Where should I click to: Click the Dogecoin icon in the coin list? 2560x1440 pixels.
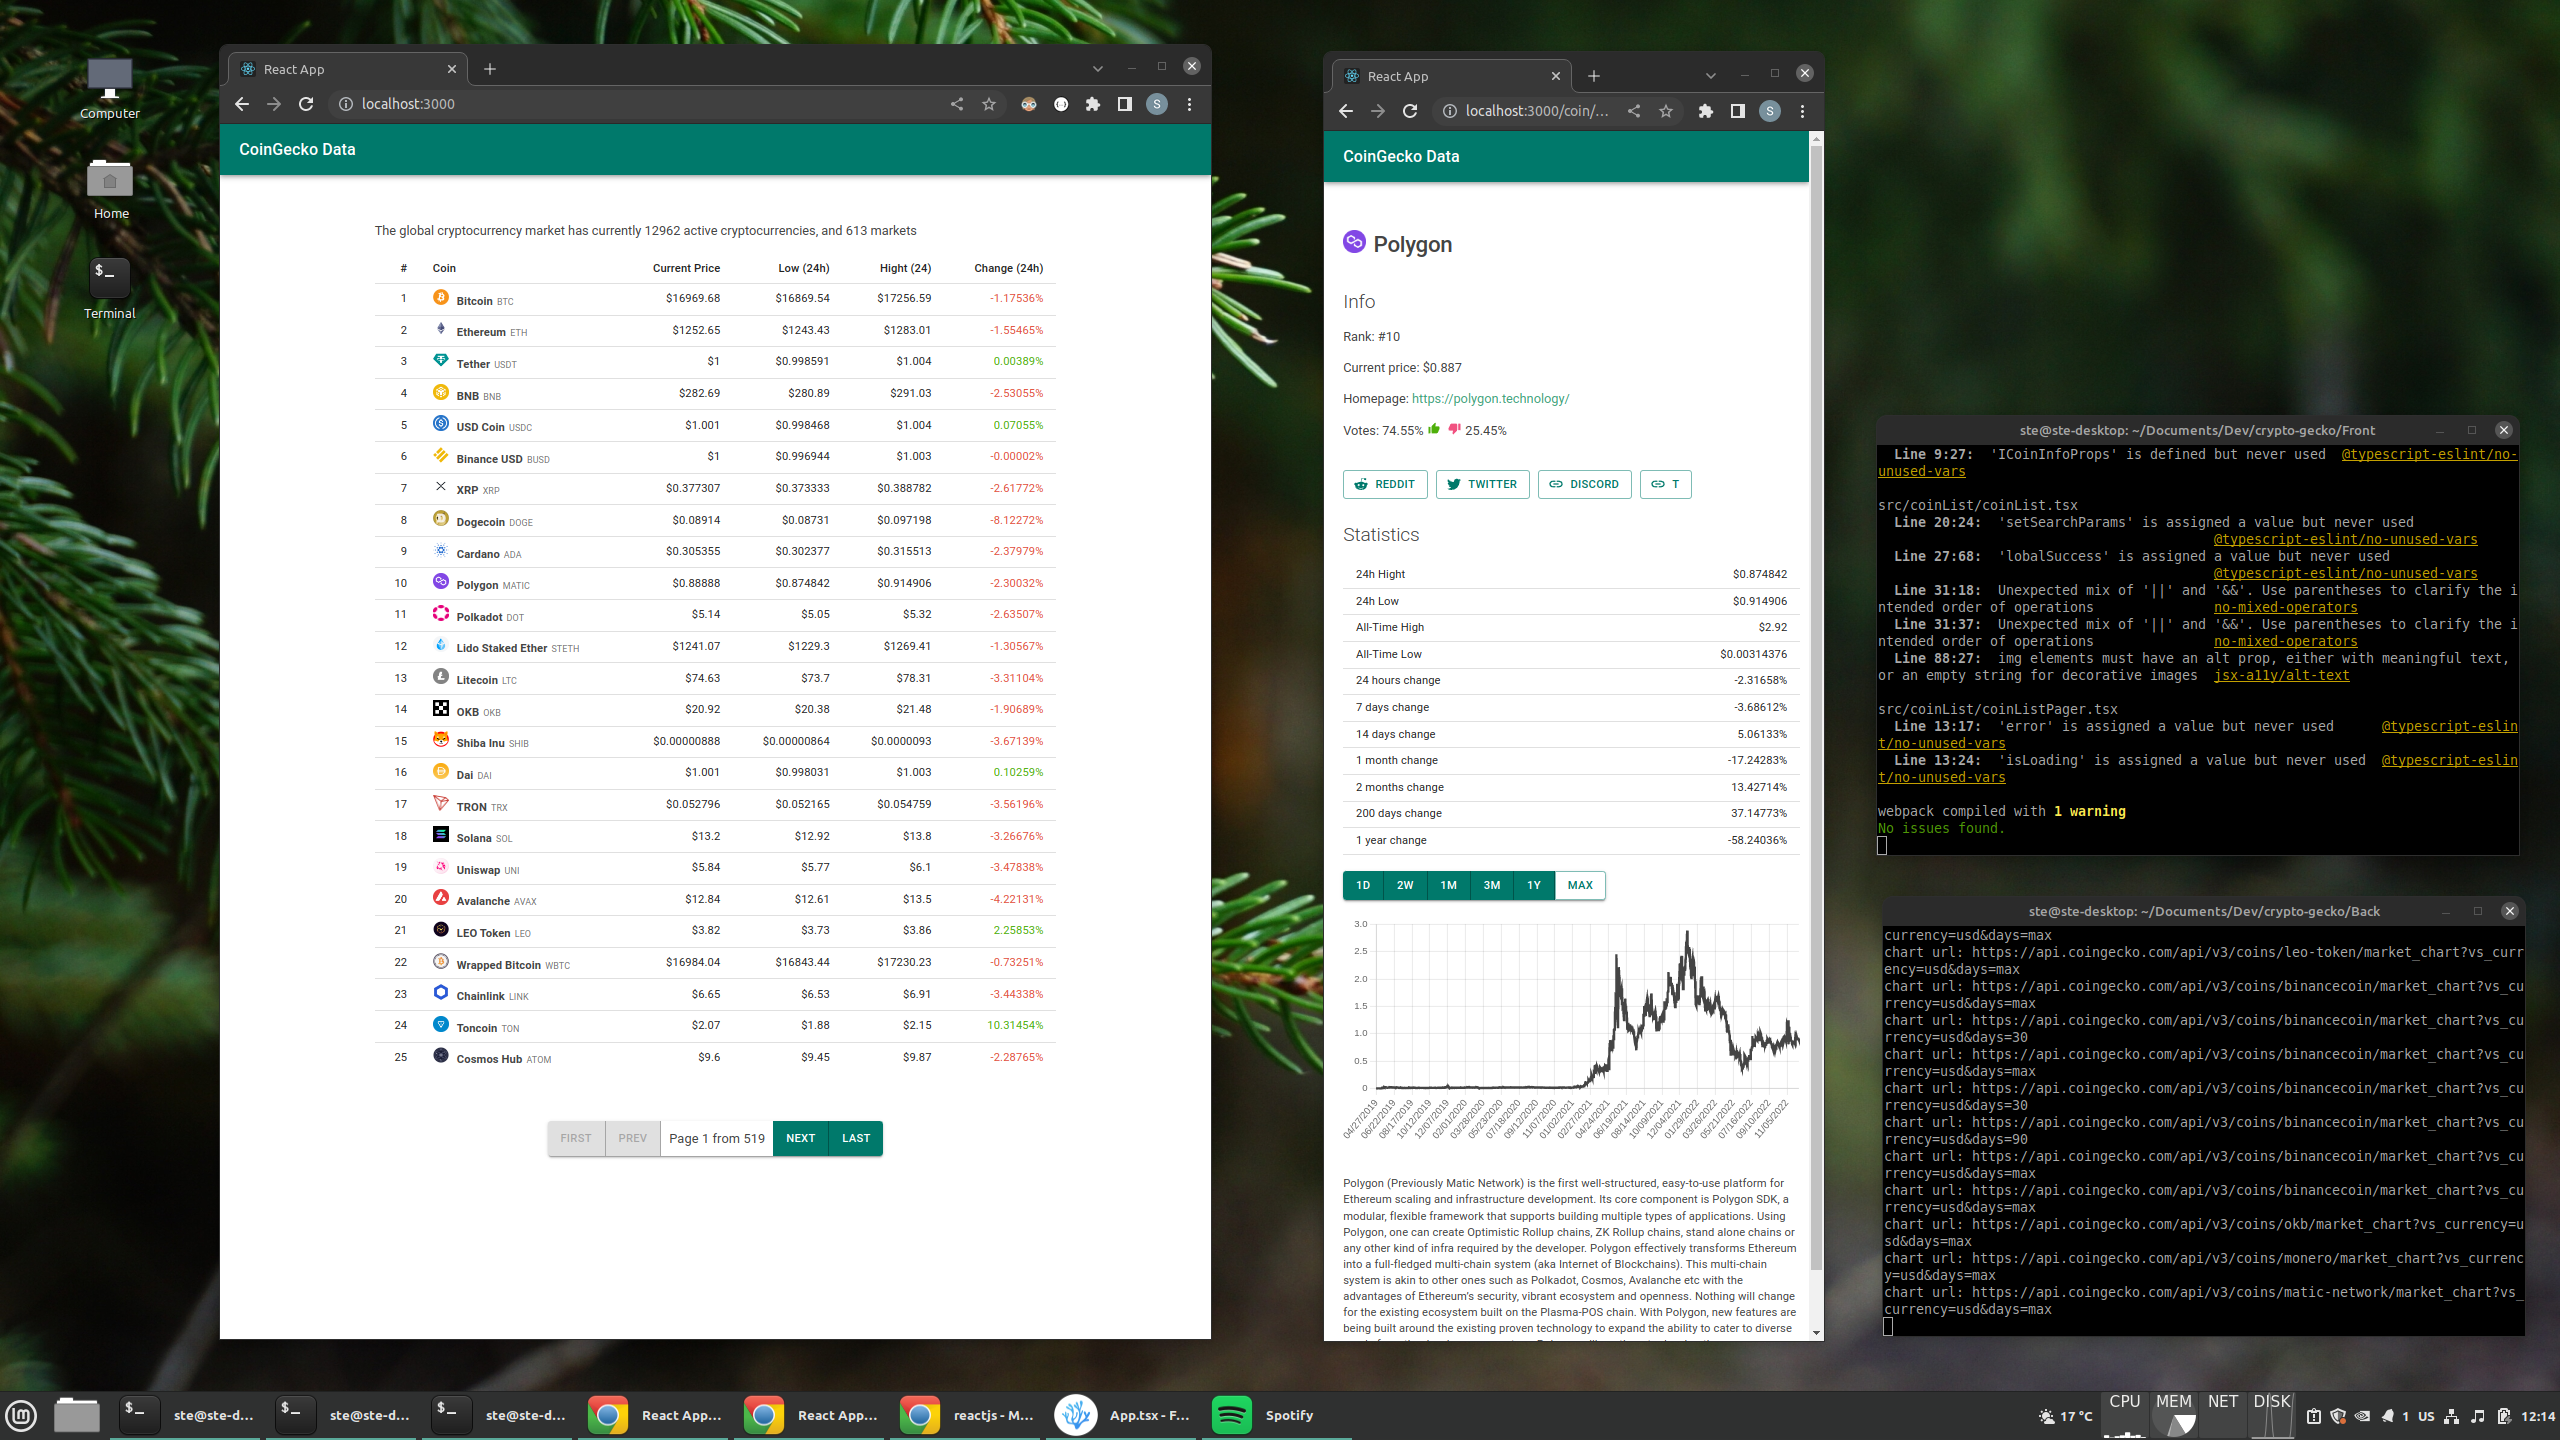[x=440, y=519]
